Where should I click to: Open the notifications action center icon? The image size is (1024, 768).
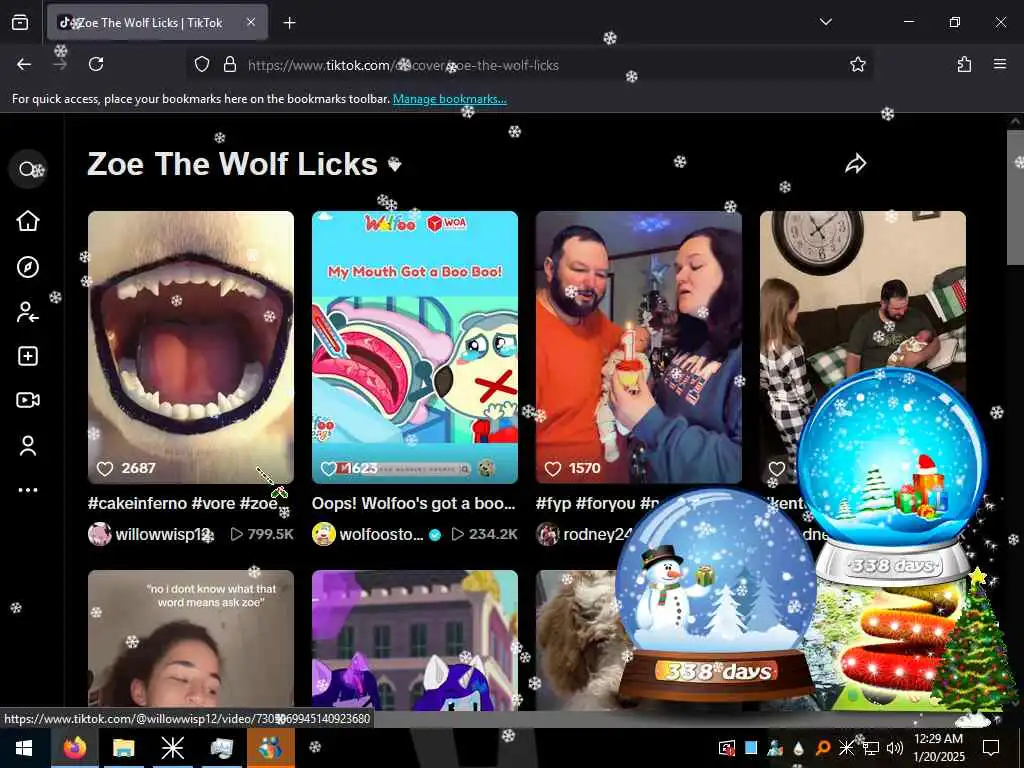point(991,748)
